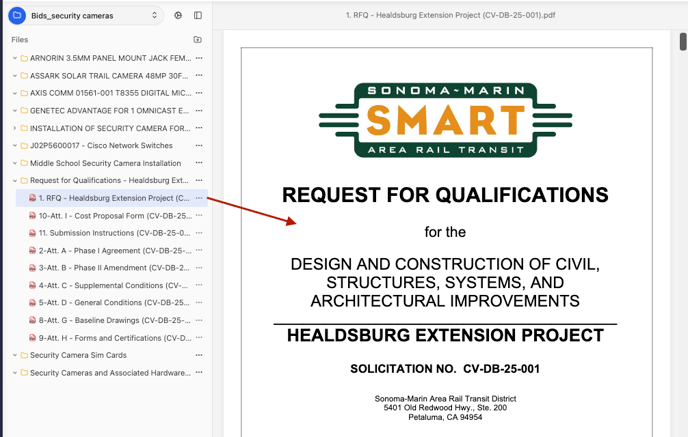The image size is (688, 437).
Task: Open more options for 2-Att. A file
Action: 199,250
